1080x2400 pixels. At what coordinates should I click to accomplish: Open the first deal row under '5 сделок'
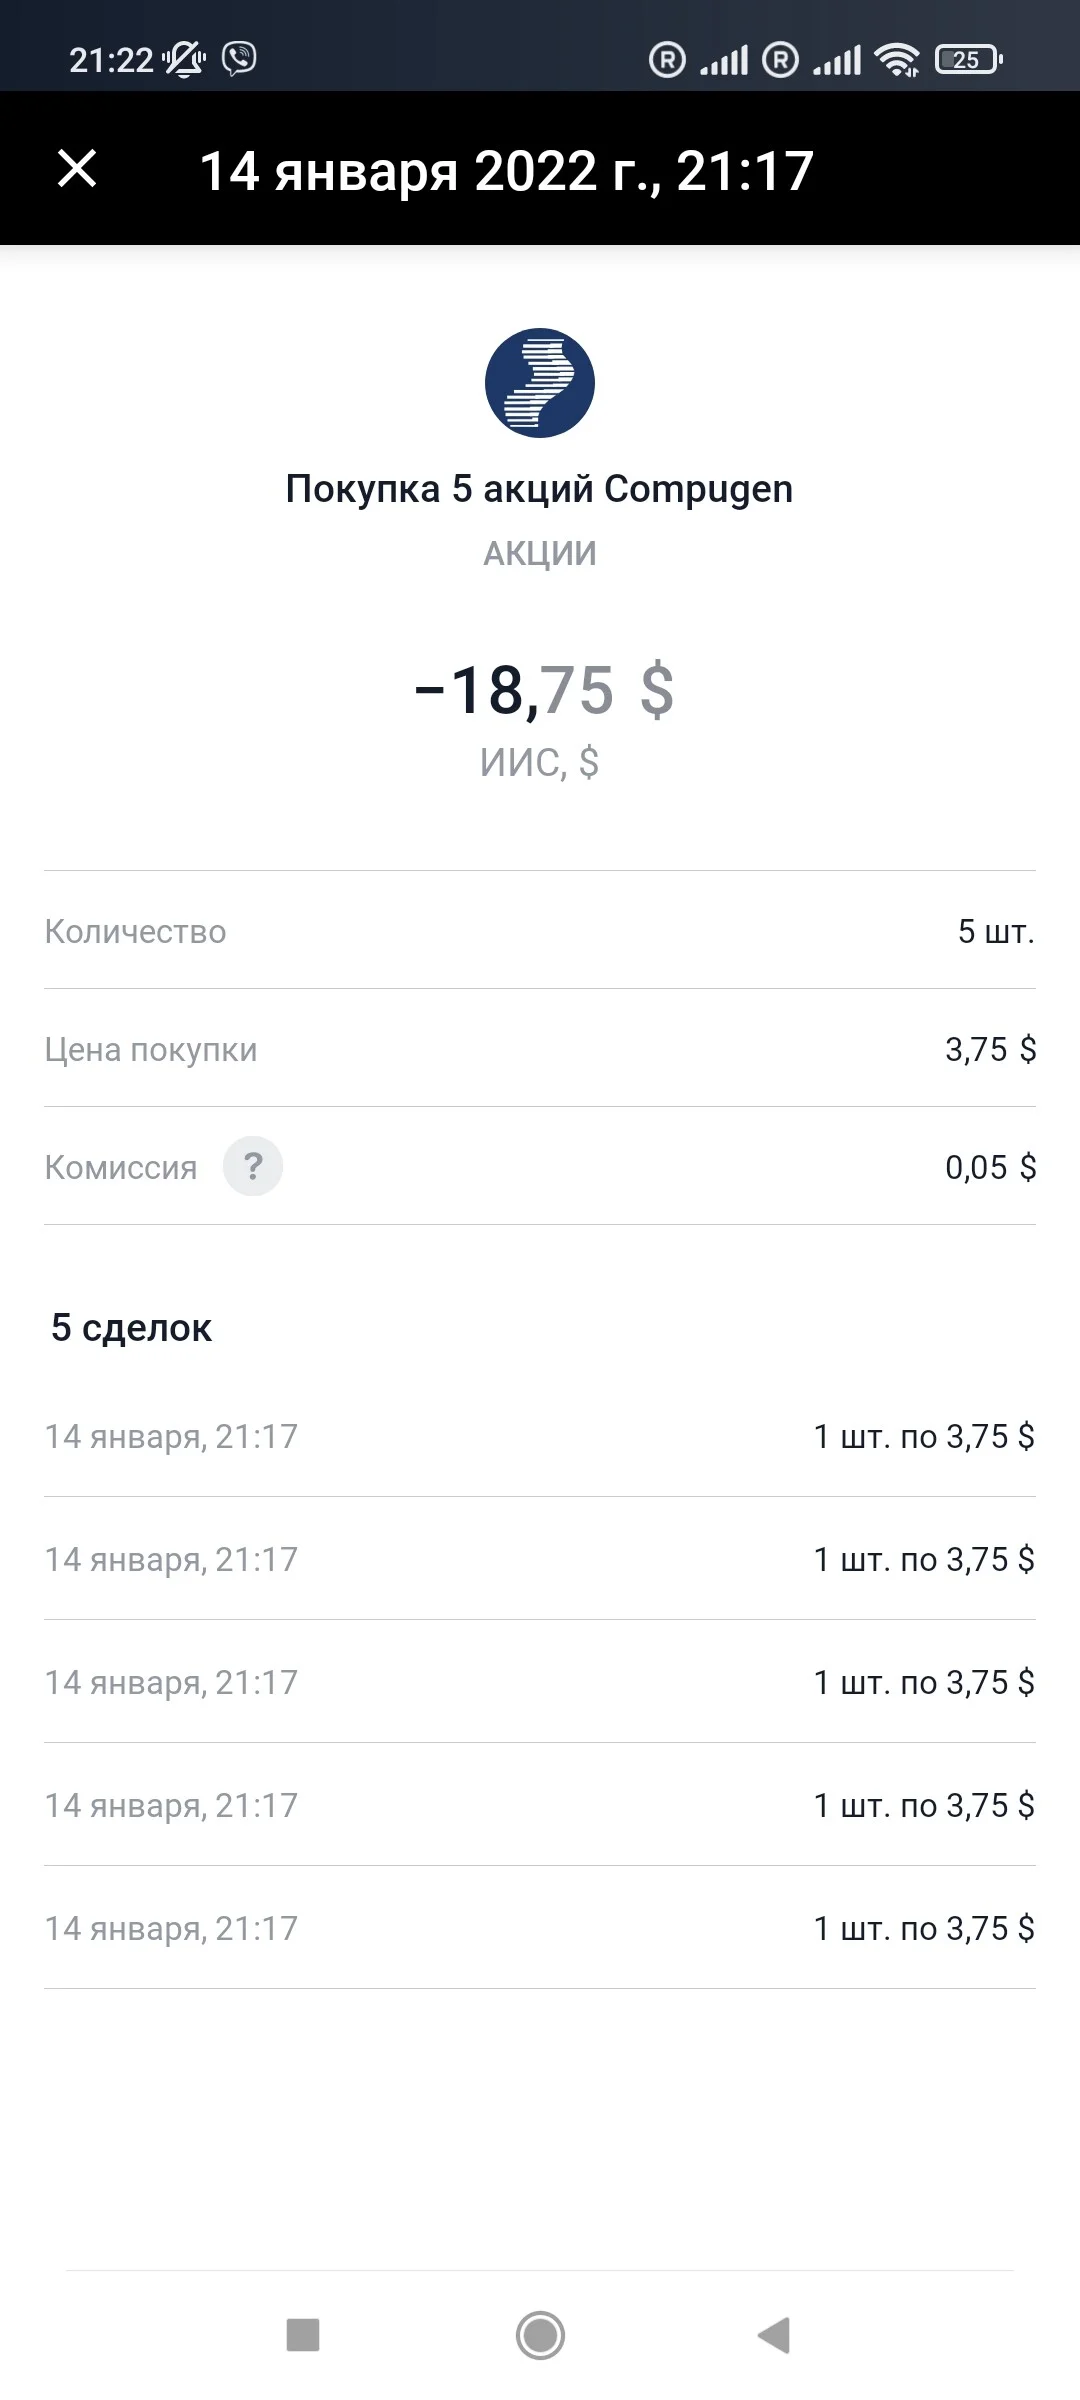click(540, 1436)
